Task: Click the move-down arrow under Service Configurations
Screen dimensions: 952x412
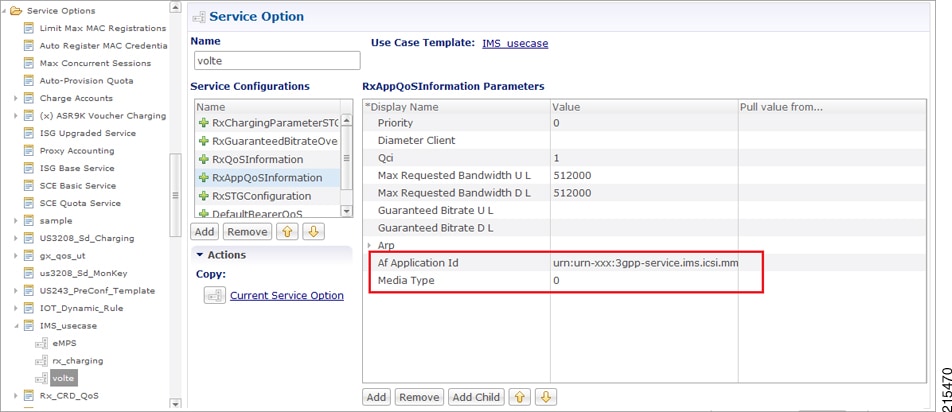Action: point(313,232)
